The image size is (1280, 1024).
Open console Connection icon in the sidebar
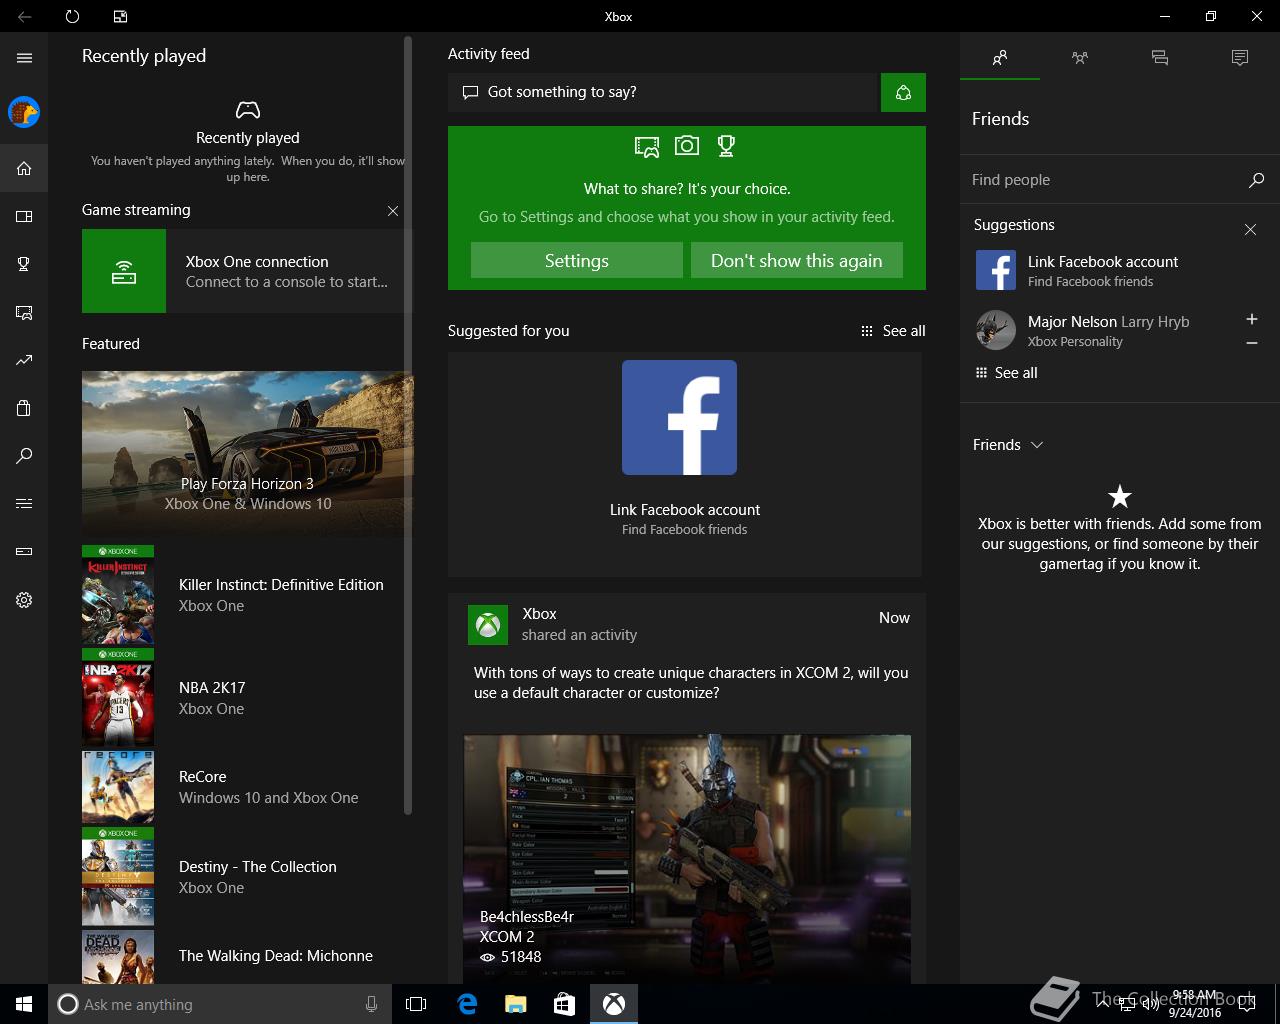click(24, 551)
